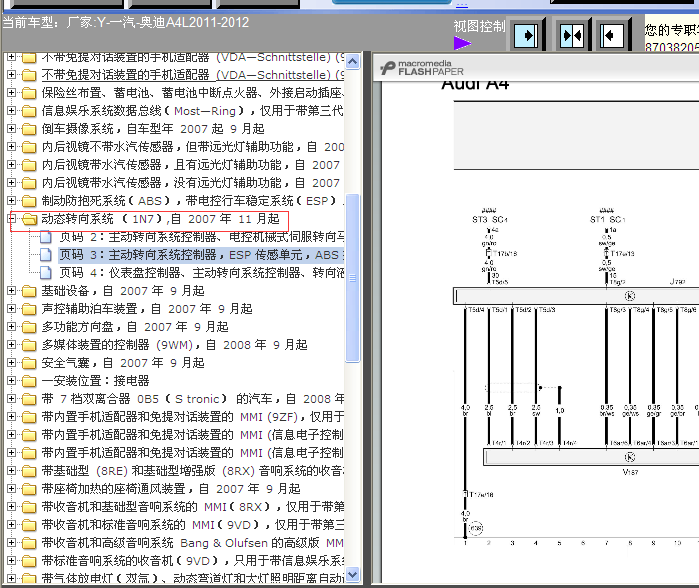Select 带收音机和标准音响系统的 MMI (9VD)

click(193, 525)
